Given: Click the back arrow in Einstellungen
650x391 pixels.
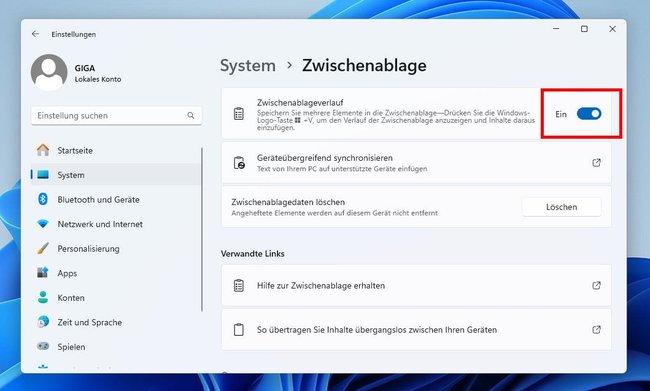Looking at the screenshot, I should [35, 34].
